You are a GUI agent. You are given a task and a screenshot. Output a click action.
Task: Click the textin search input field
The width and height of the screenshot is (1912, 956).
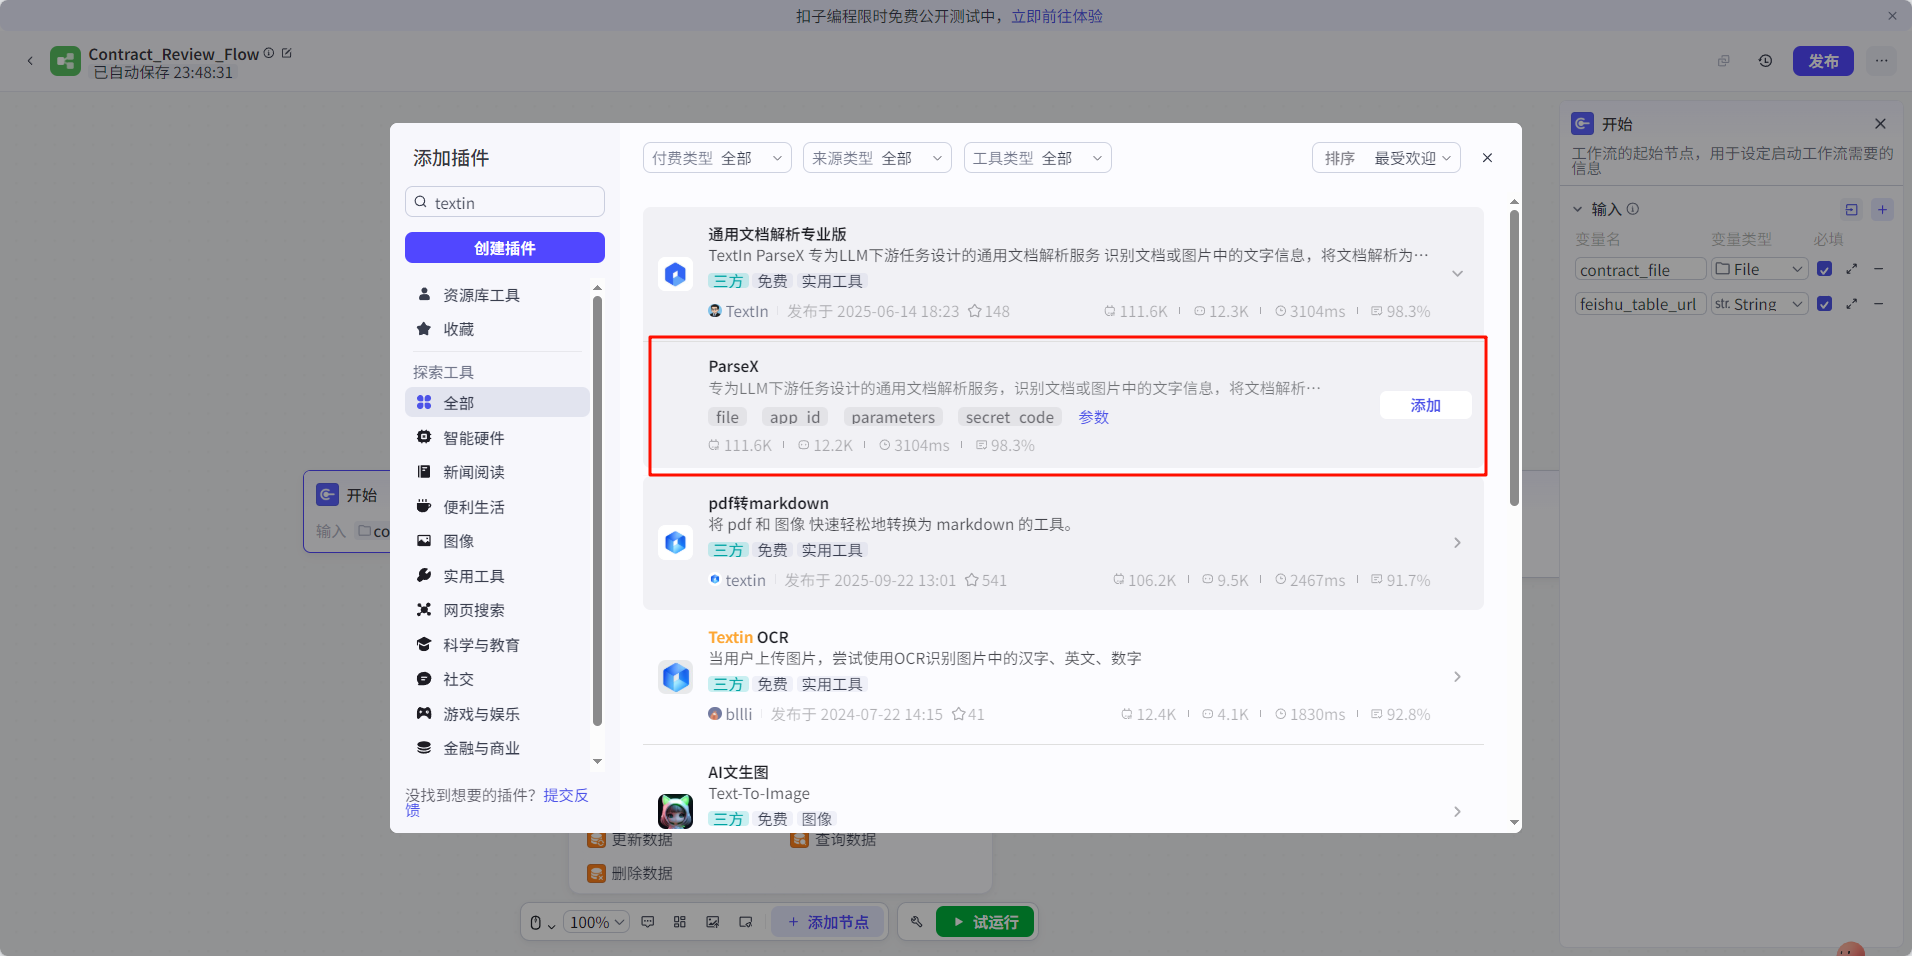504,201
